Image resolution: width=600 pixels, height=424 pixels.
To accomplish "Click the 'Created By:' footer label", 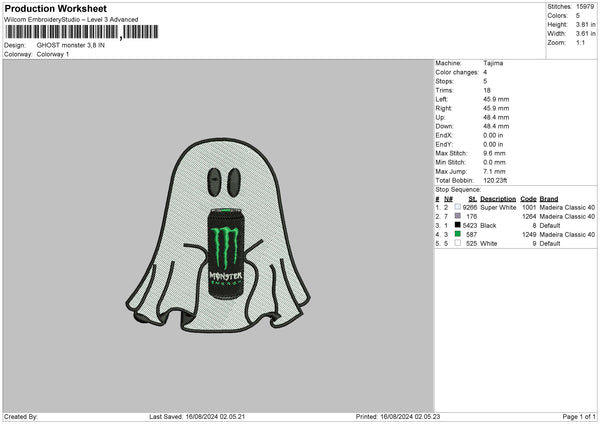I will pos(21,417).
